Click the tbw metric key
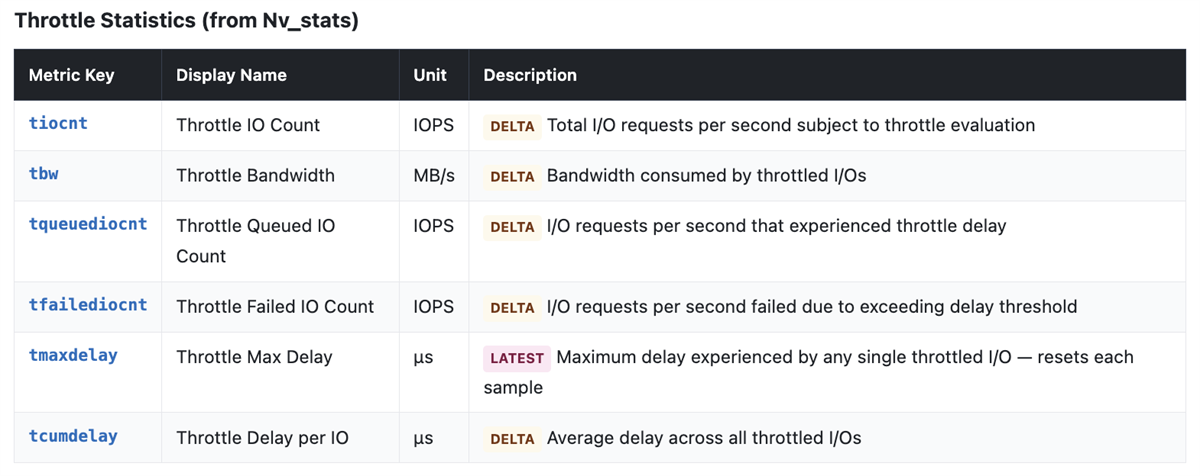This screenshot has width=1200, height=476. (44, 173)
